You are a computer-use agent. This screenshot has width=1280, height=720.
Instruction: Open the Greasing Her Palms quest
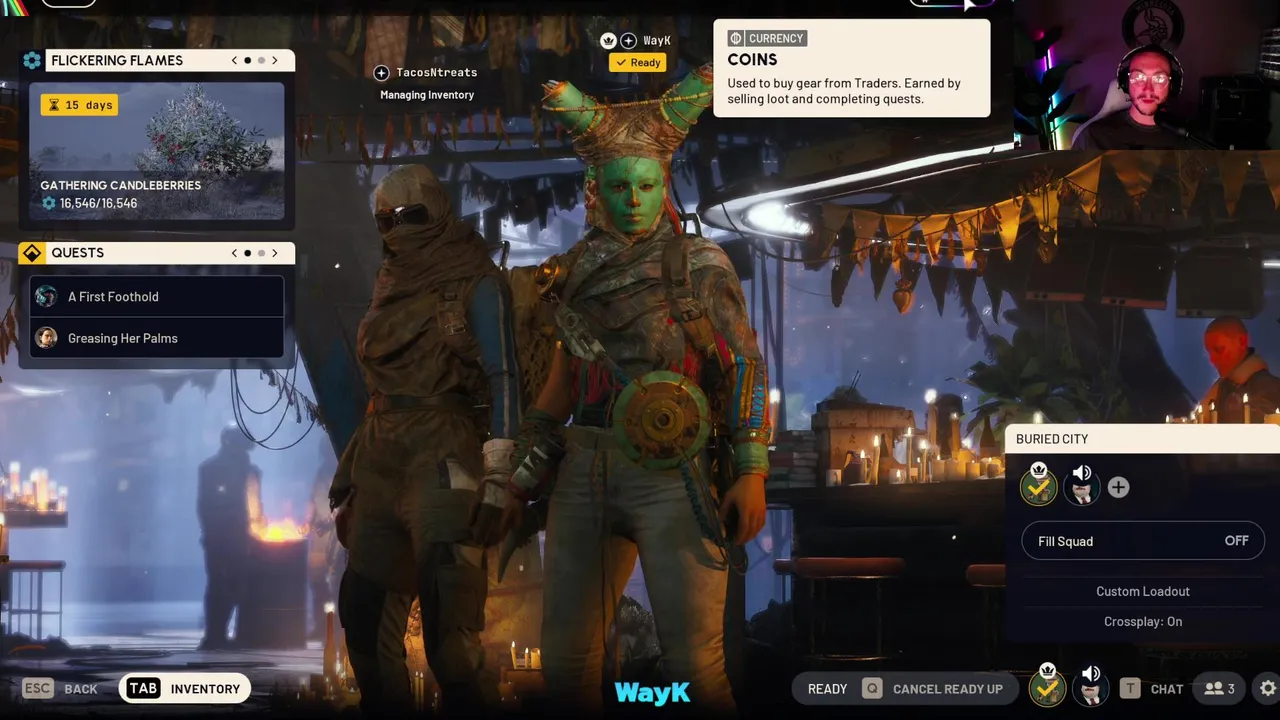157,338
